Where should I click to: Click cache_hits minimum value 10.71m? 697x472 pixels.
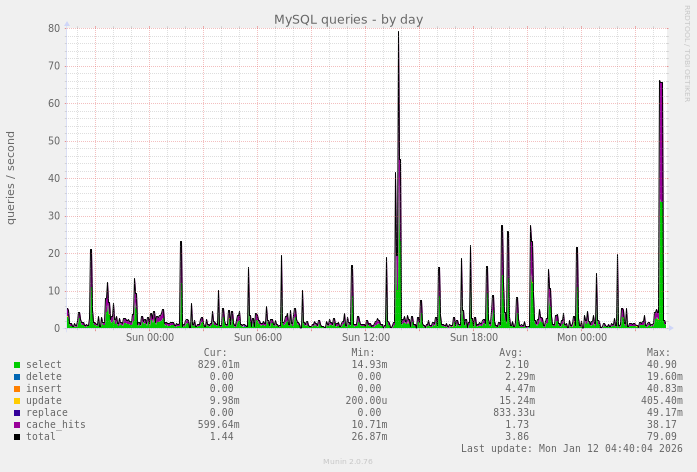click(x=369, y=424)
